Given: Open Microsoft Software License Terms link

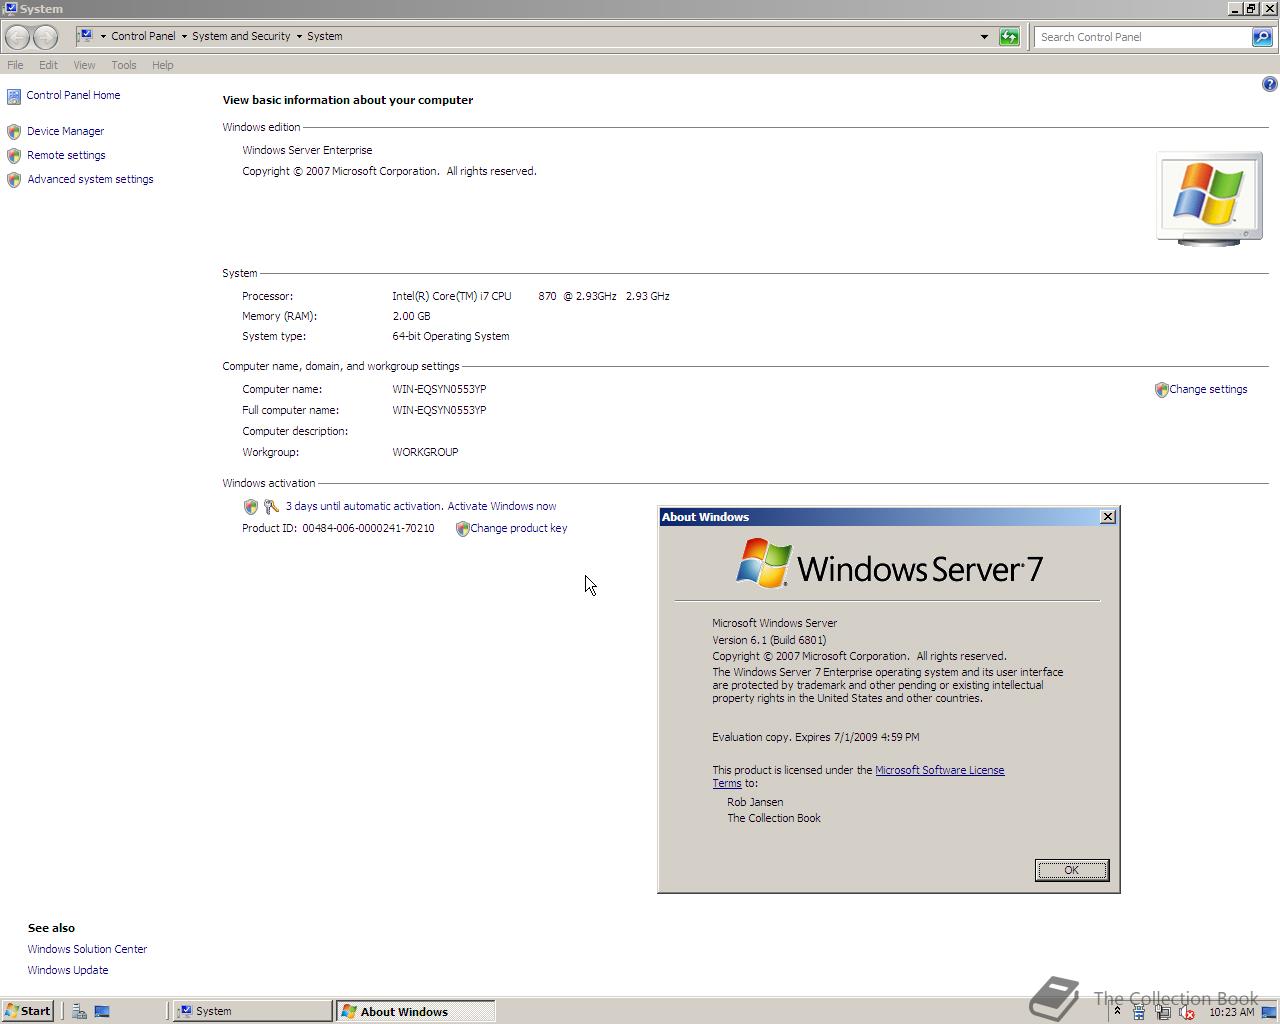Looking at the screenshot, I should pyautogui.click(x=939, y=770).
